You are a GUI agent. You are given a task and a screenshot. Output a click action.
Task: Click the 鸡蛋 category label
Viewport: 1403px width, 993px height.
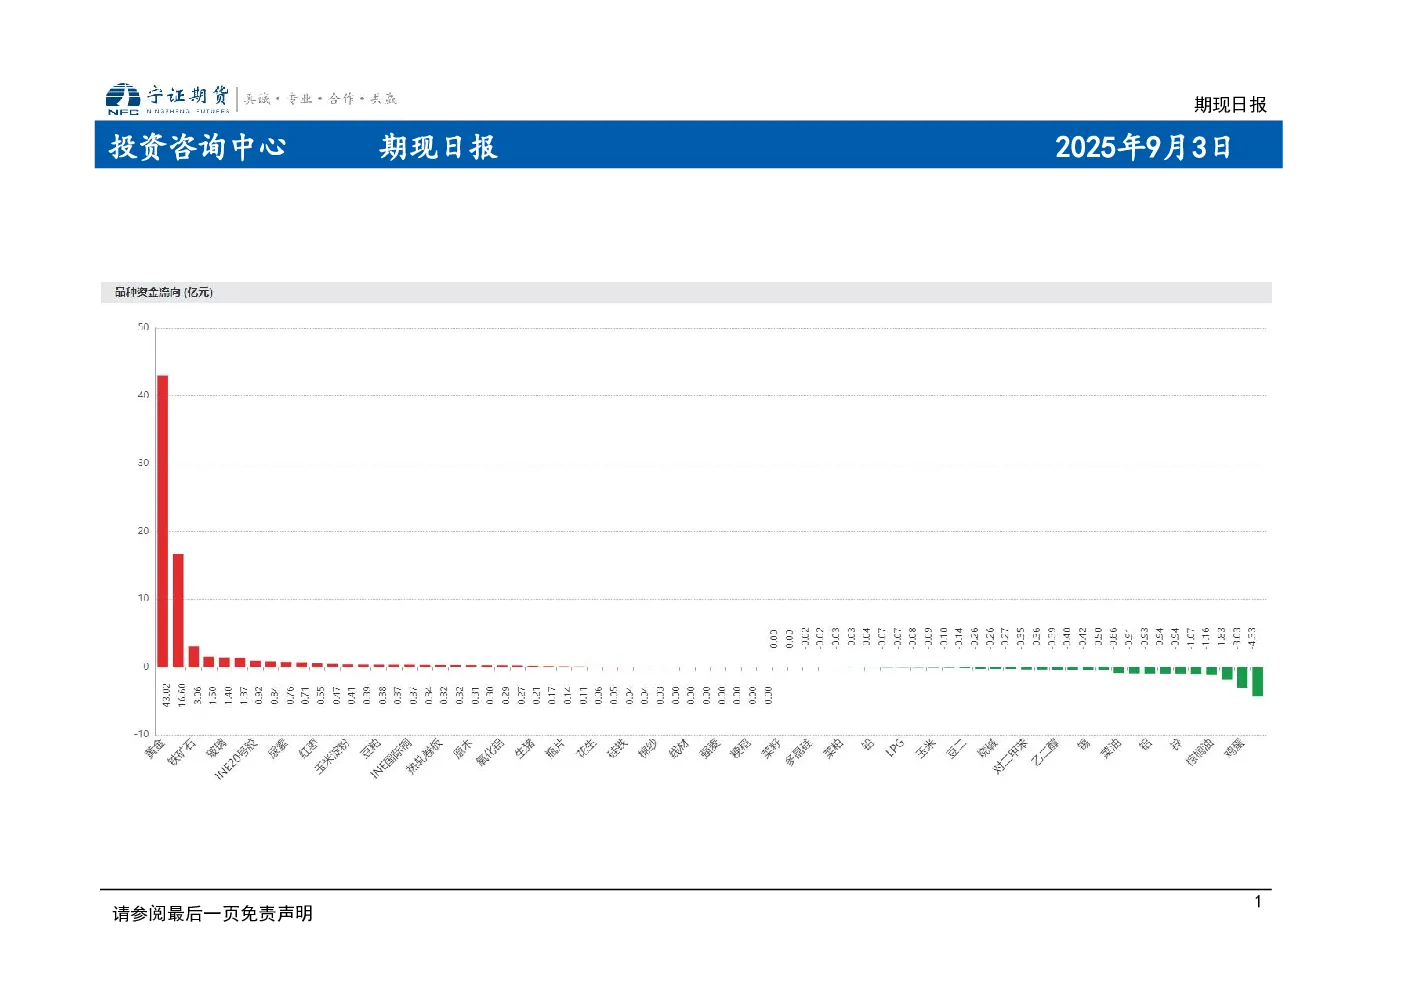pyautogui.click(x=1235, y=749)
